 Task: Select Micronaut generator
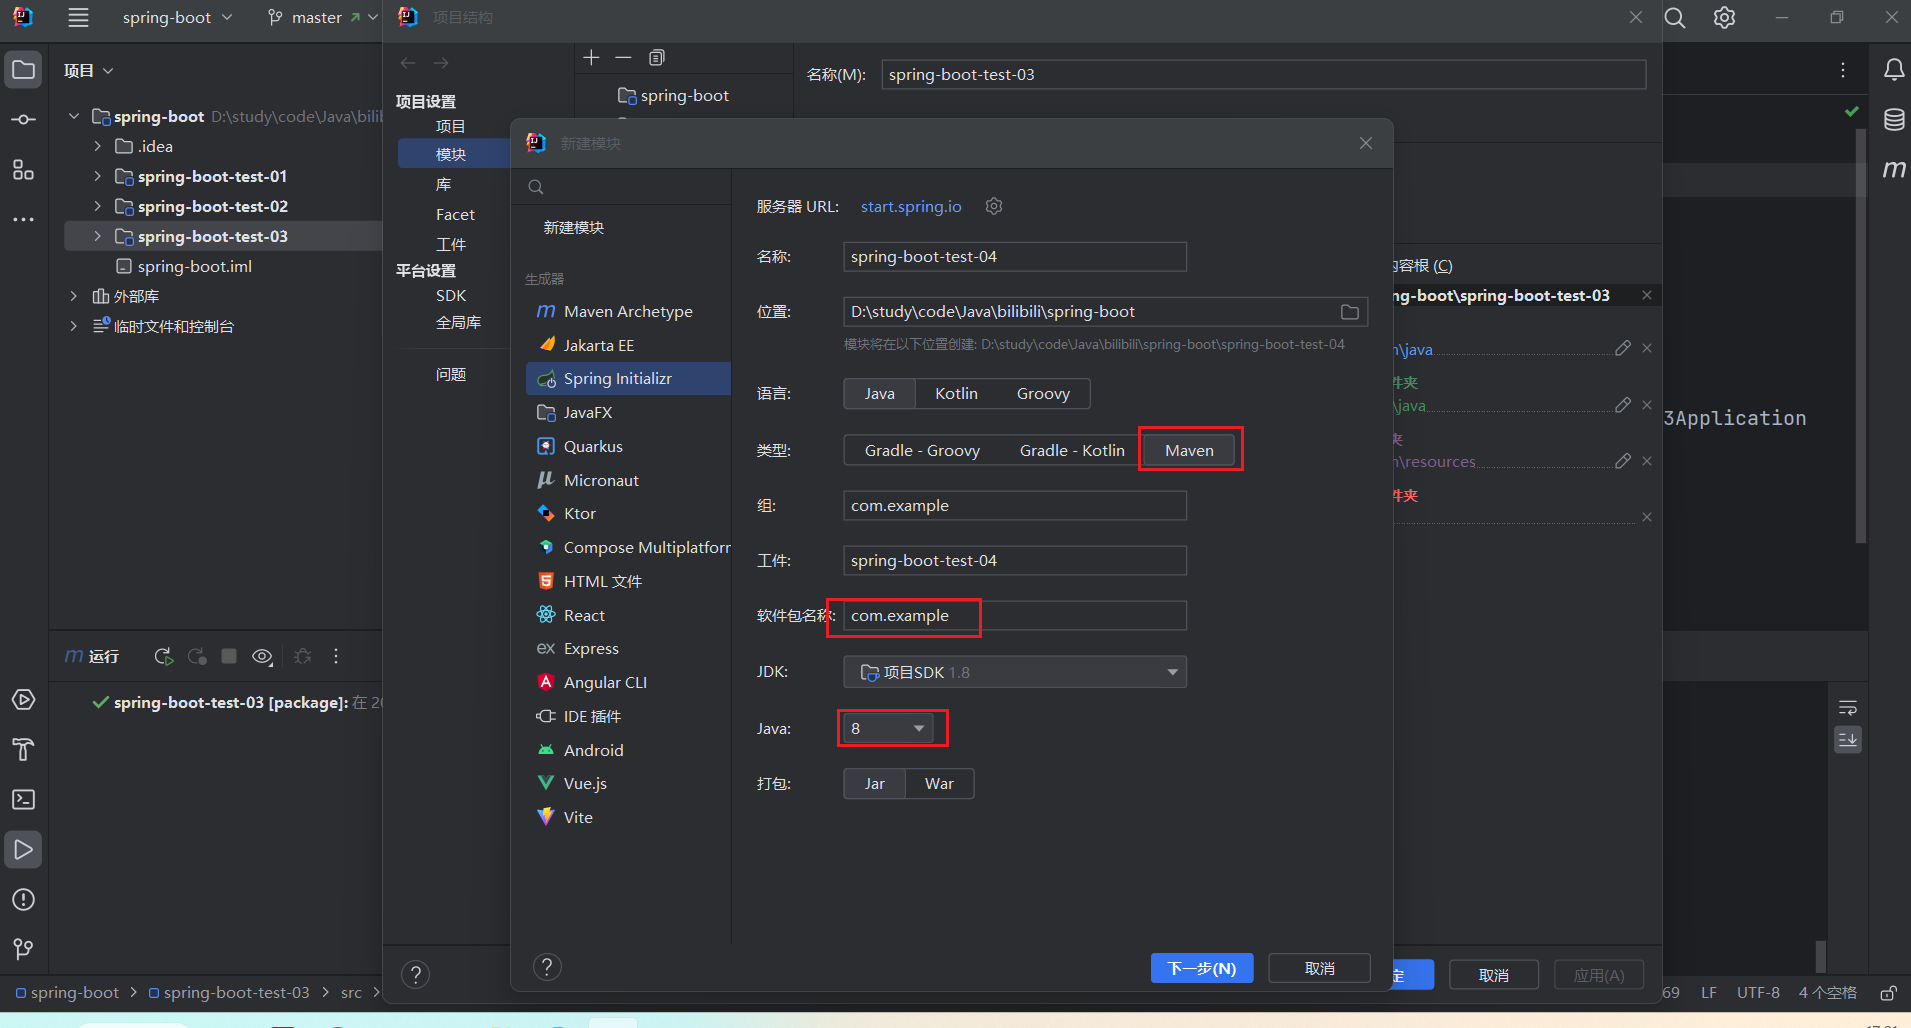(628, 480)
